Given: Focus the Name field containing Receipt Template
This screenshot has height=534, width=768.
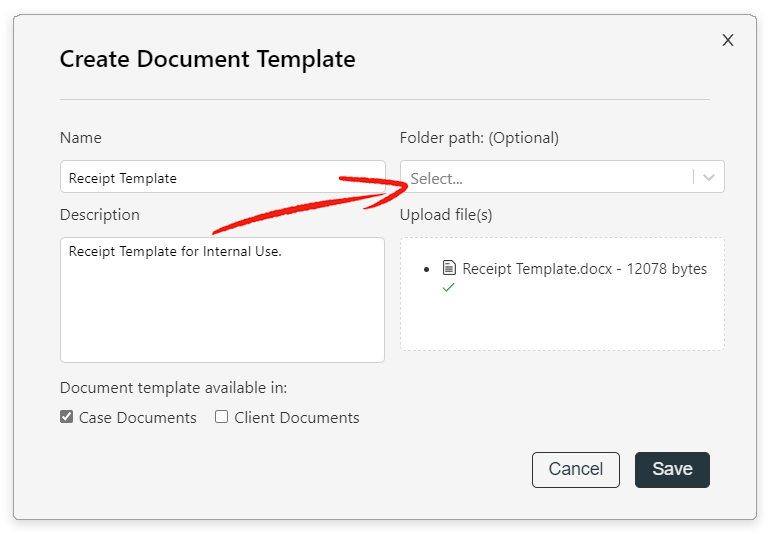Looking at the screenshot, I should (x=222, y=177).
